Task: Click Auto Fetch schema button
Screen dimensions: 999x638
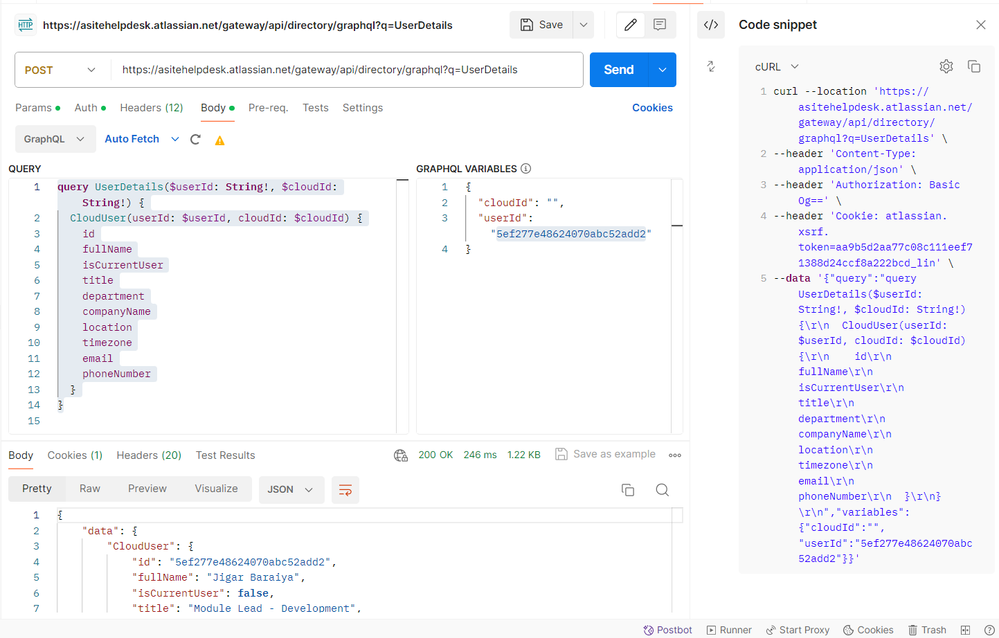Action: [132, 139]
